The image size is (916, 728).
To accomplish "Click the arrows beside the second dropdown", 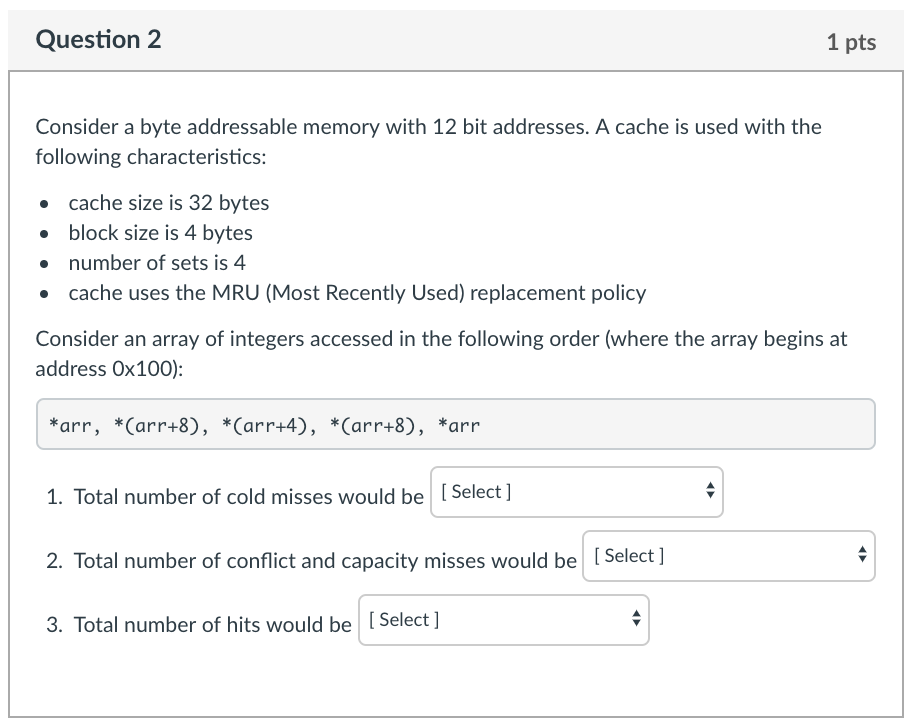I will [x=860, y=555].
